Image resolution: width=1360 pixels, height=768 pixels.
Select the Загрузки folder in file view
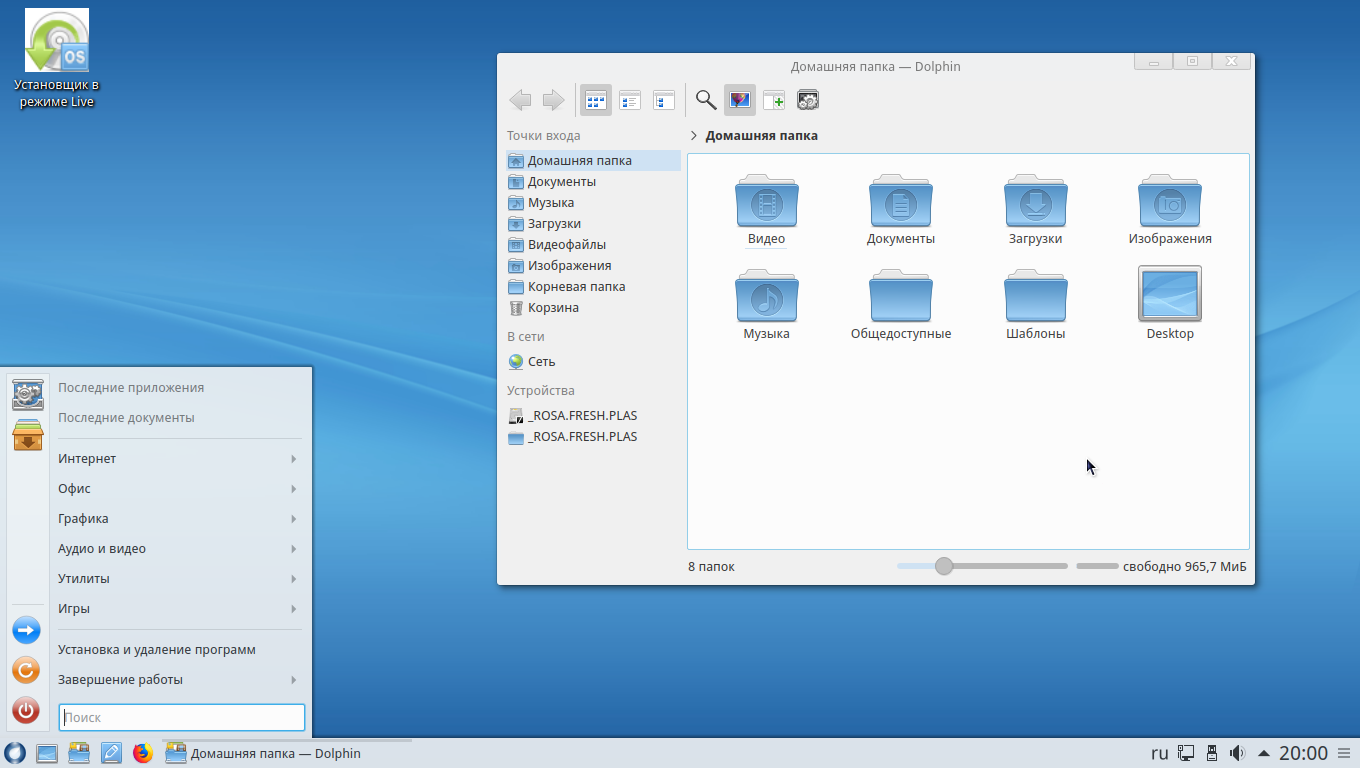point(1035,201)
